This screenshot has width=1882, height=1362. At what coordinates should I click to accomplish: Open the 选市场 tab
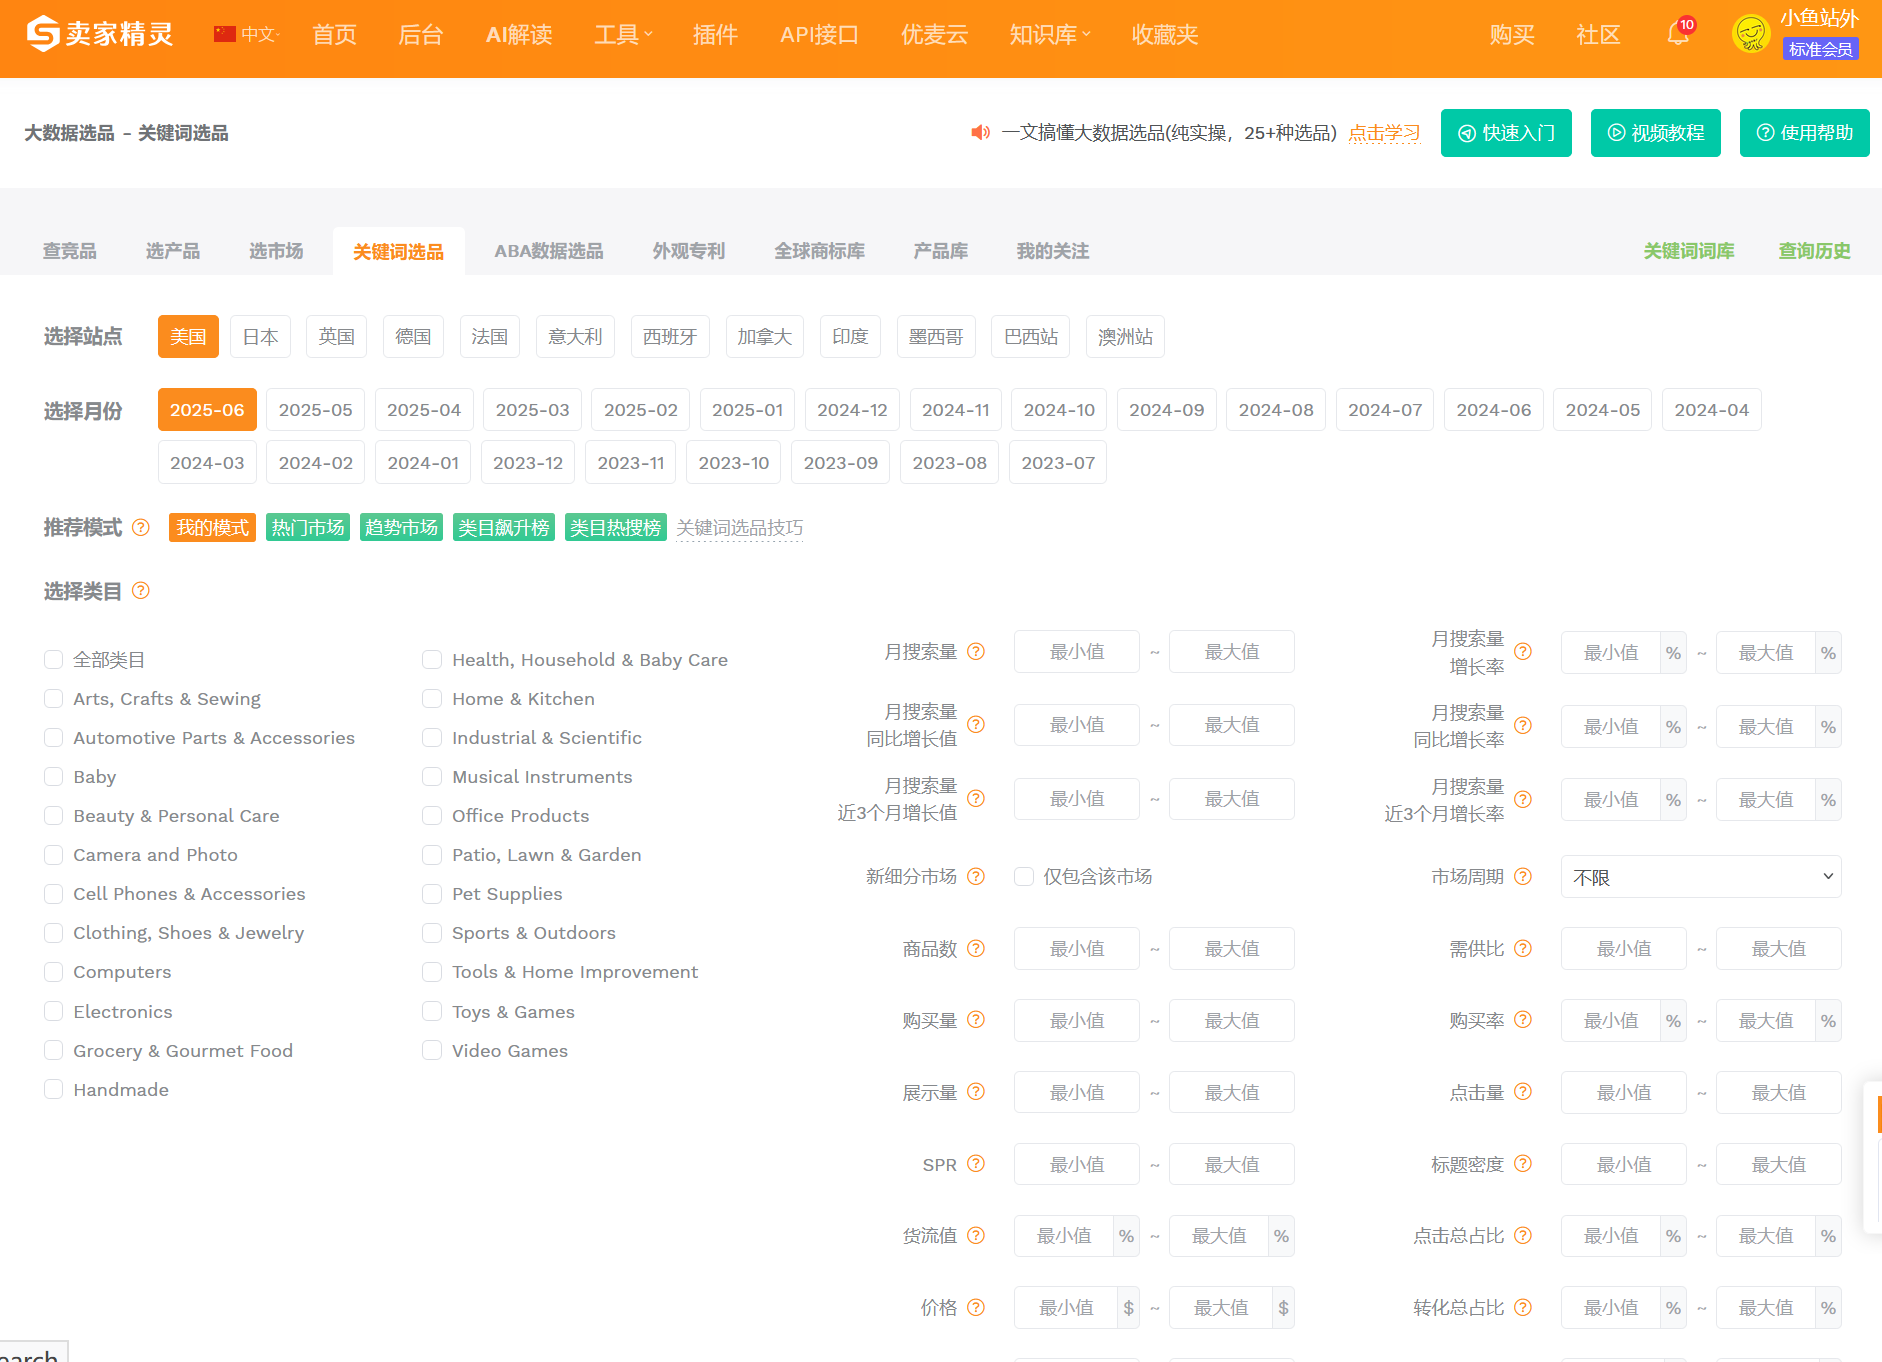pos(276,251)
